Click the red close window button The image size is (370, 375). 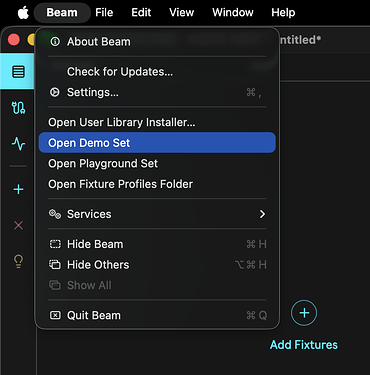pos(14,40)
